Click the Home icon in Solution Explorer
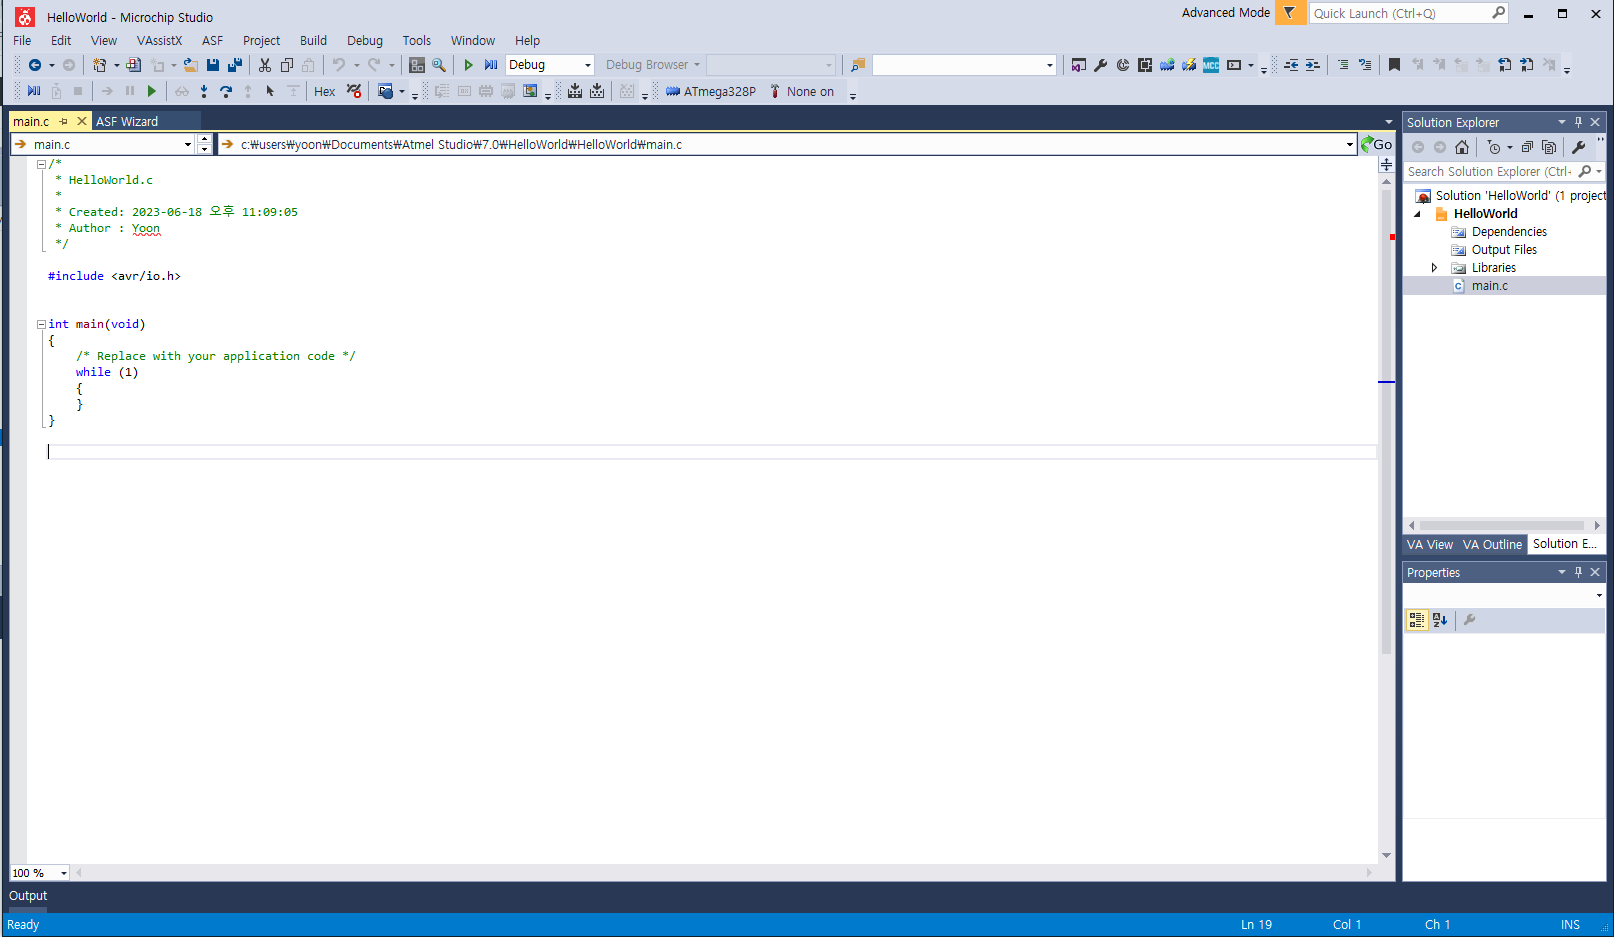Image resolution: width=1614 pixels, height=937 pixels. click(1462, 147)
